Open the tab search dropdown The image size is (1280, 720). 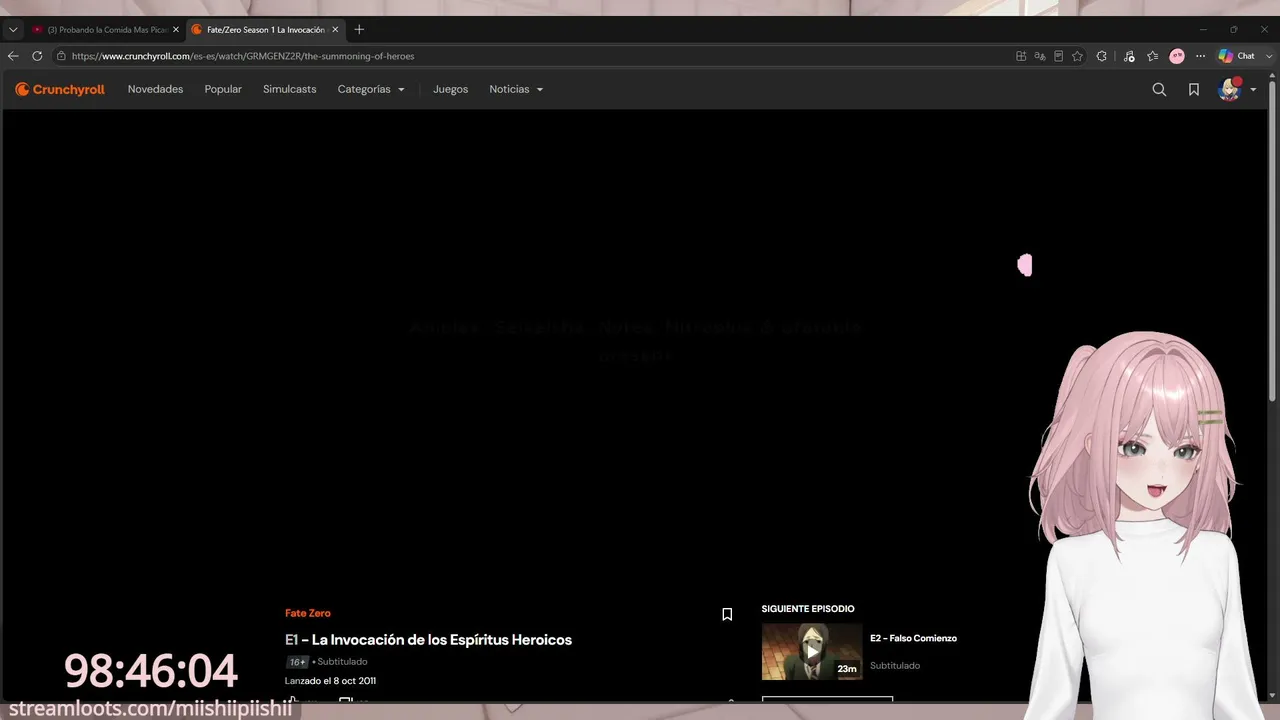coord(13,30)
